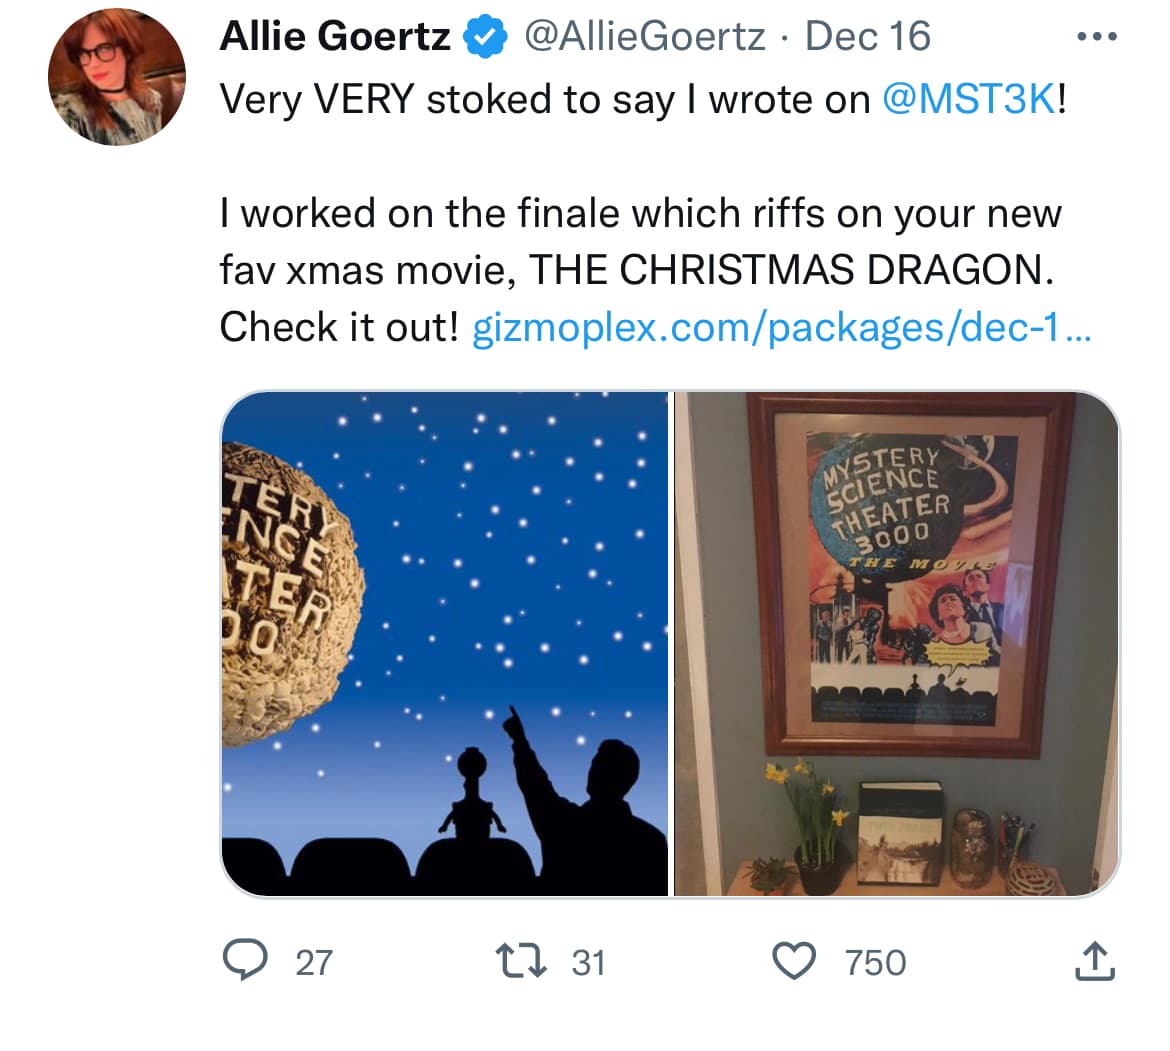Click the 750 likes count
This screenshot has width=1170, height=1051.
point(875,962)
